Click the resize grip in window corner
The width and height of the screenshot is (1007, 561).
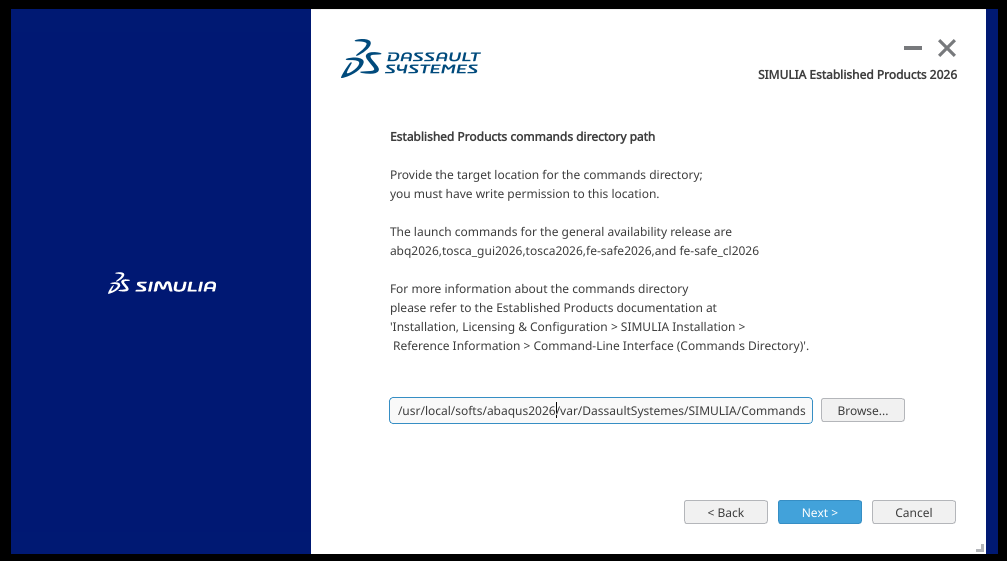[x=980, y=548]
